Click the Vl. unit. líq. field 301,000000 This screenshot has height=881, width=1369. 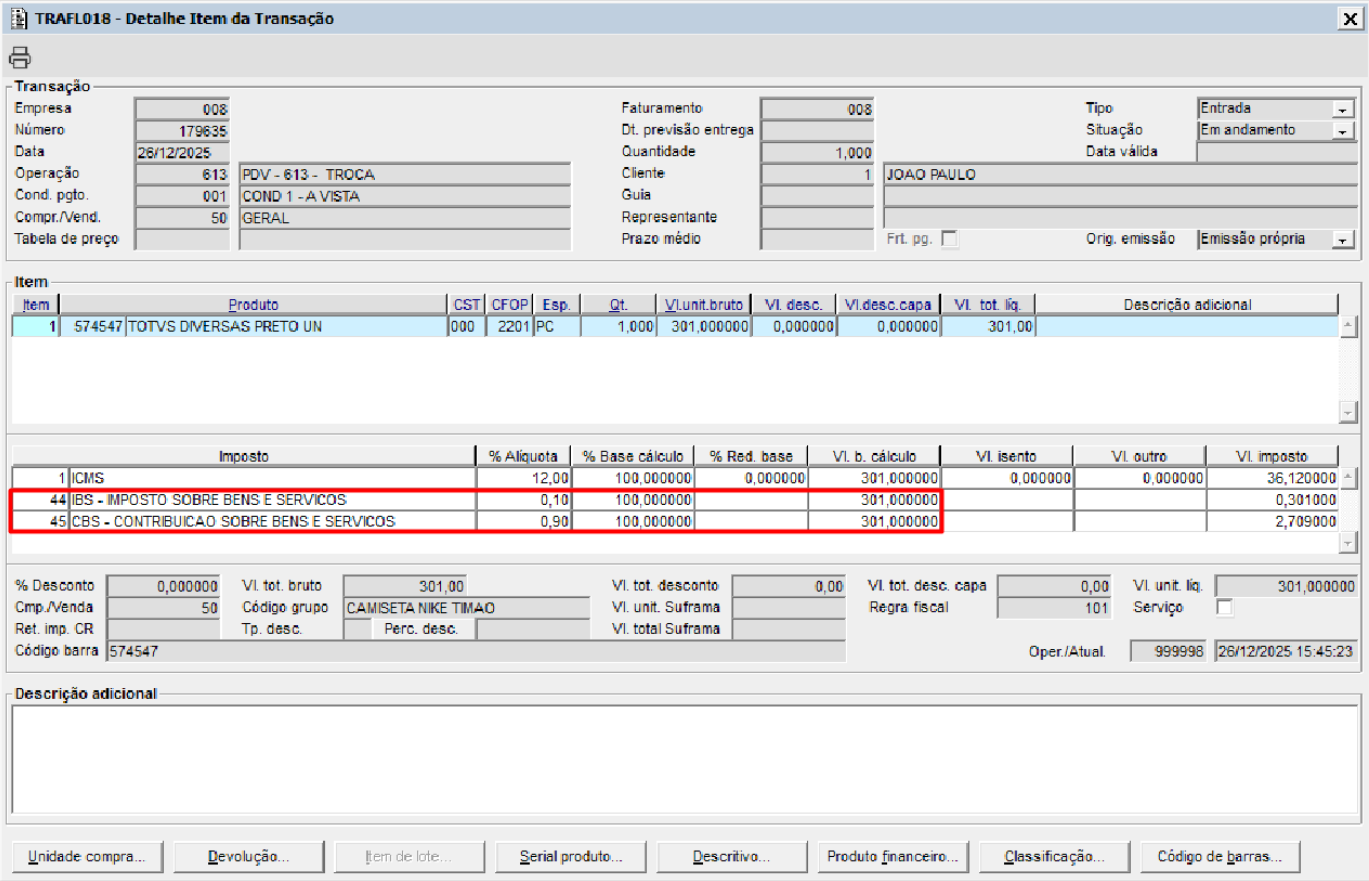tap(1286, 586)
